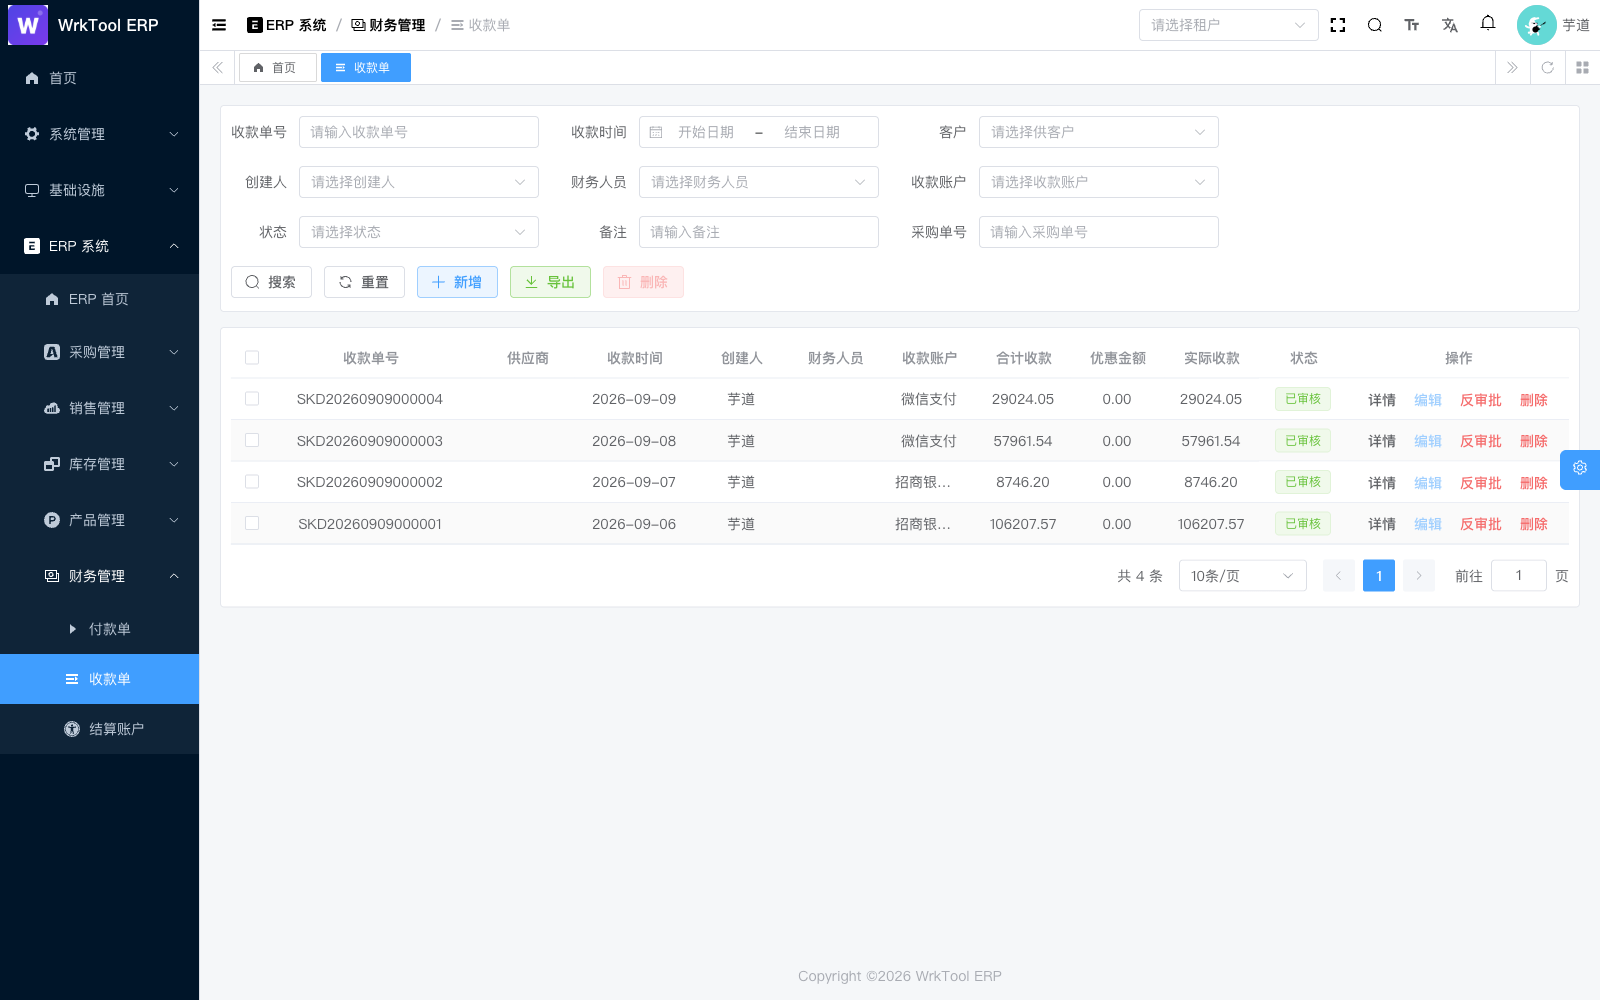Click the 重置 reset button

coord(364,282)
